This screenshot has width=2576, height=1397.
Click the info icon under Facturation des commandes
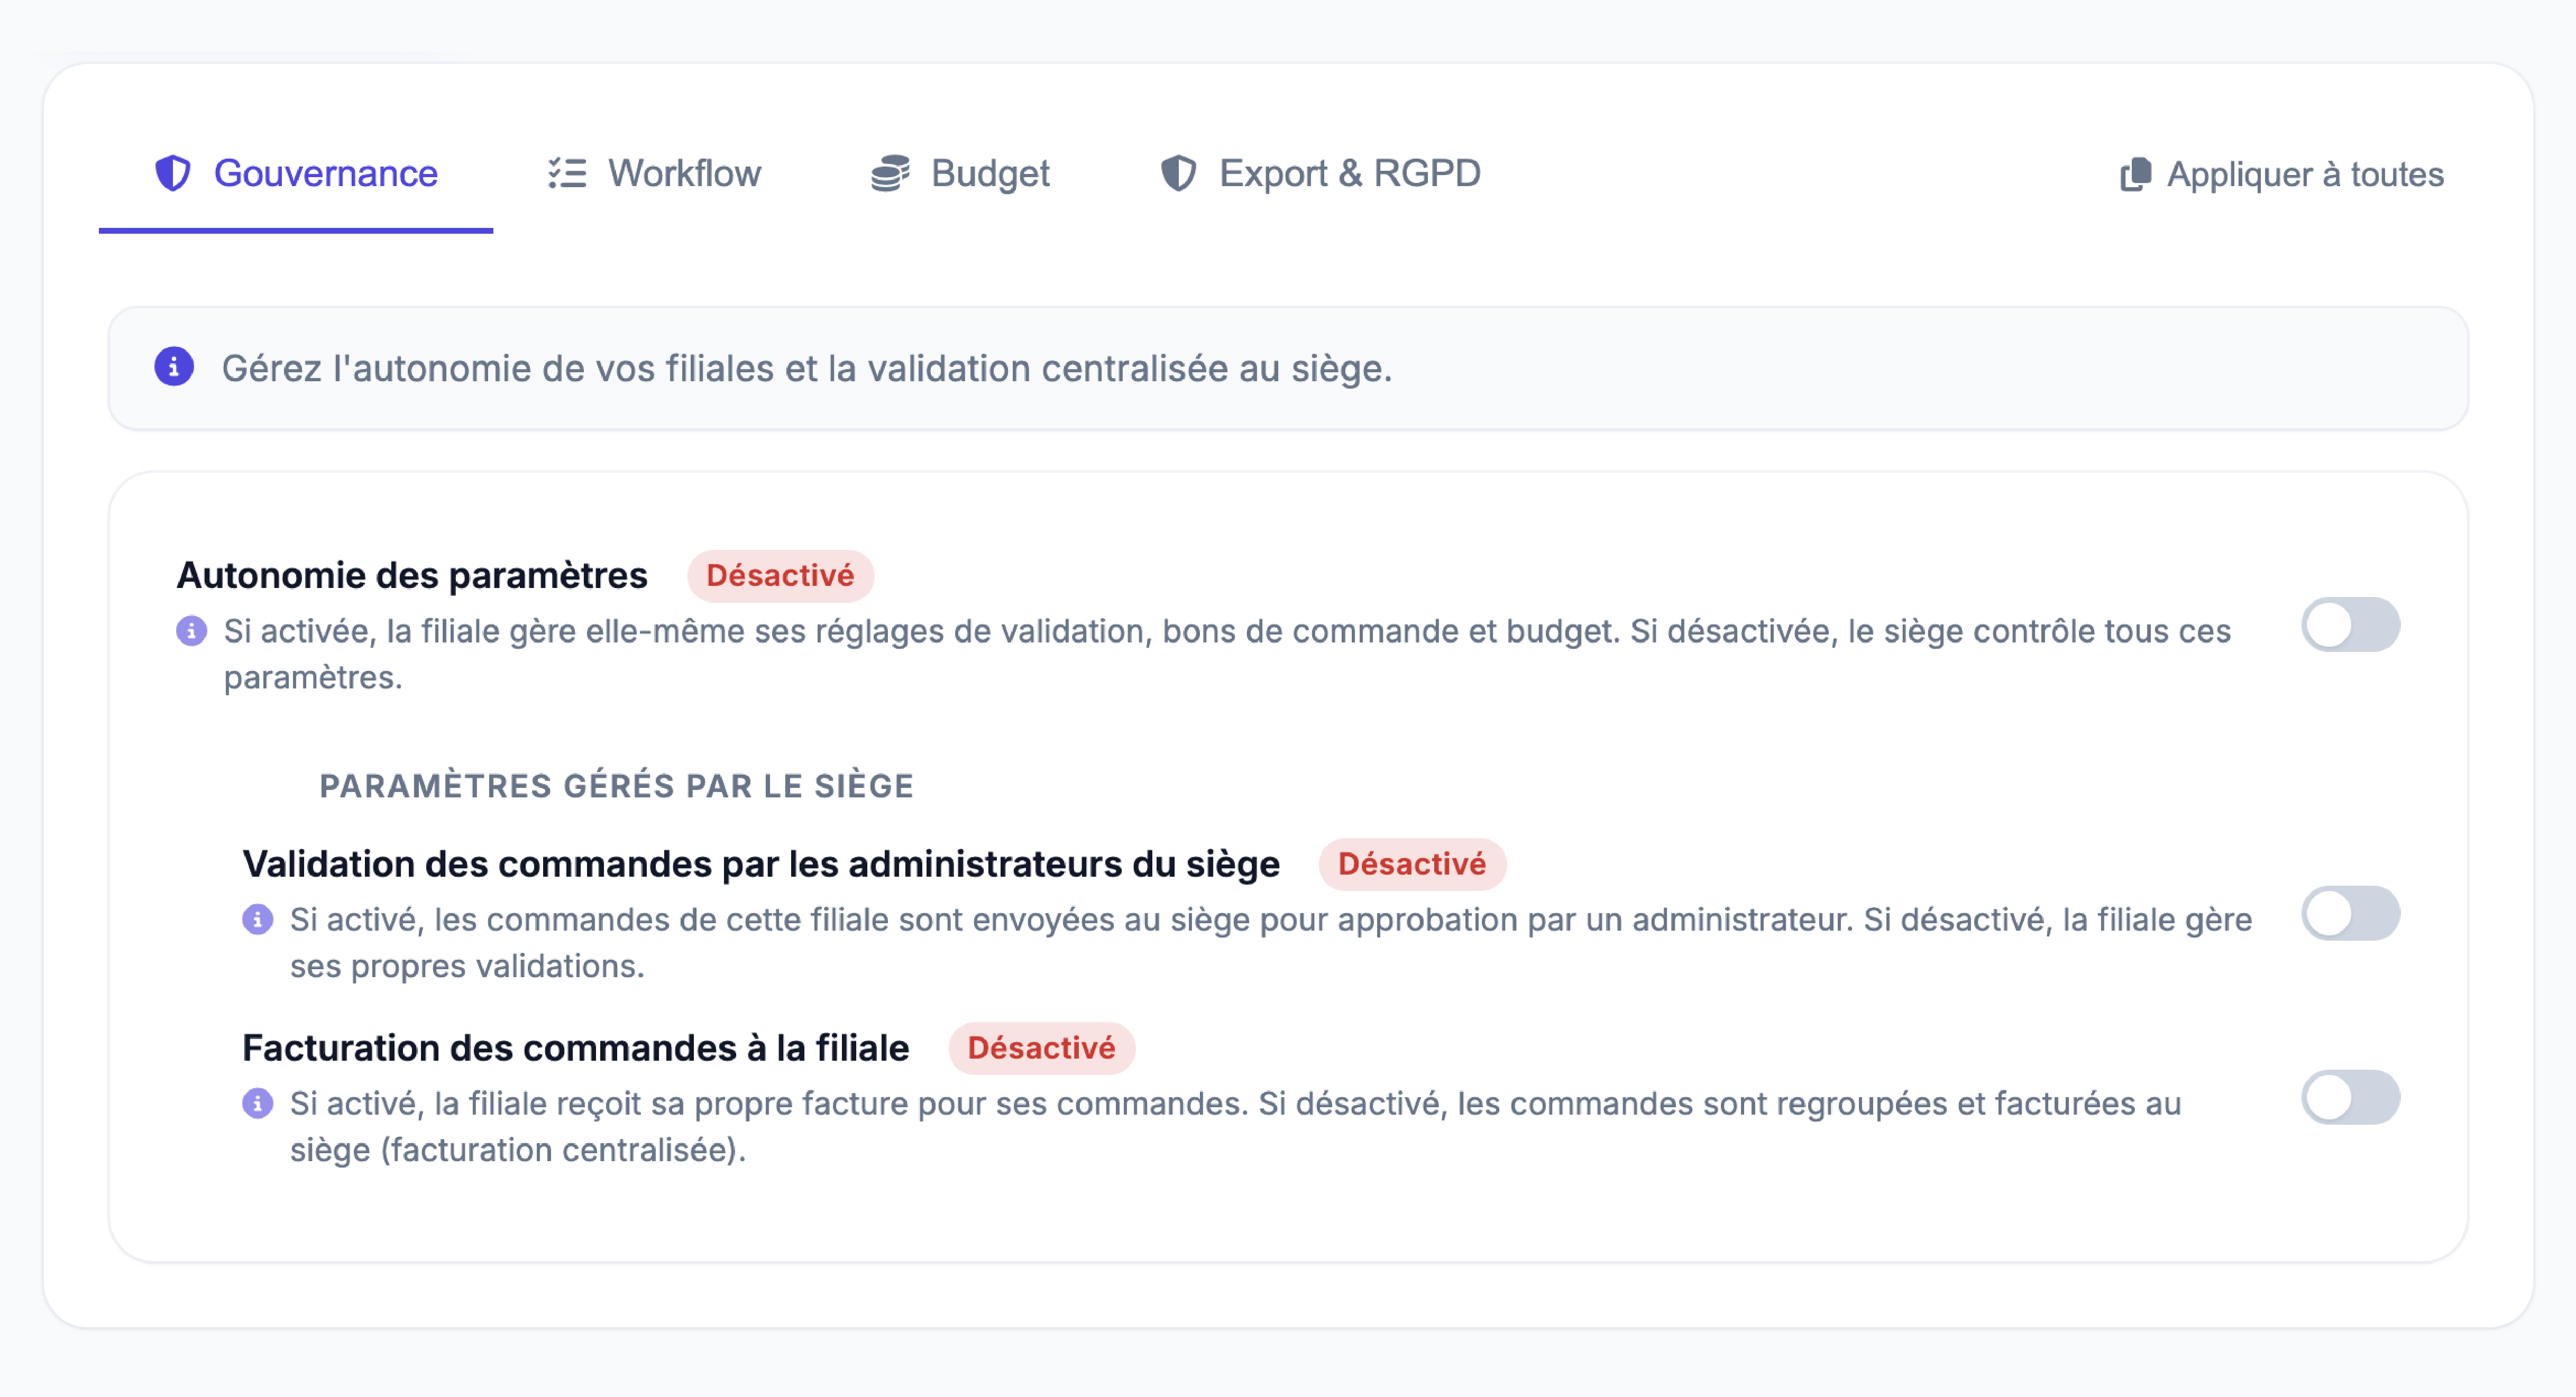click(258, 1103)
